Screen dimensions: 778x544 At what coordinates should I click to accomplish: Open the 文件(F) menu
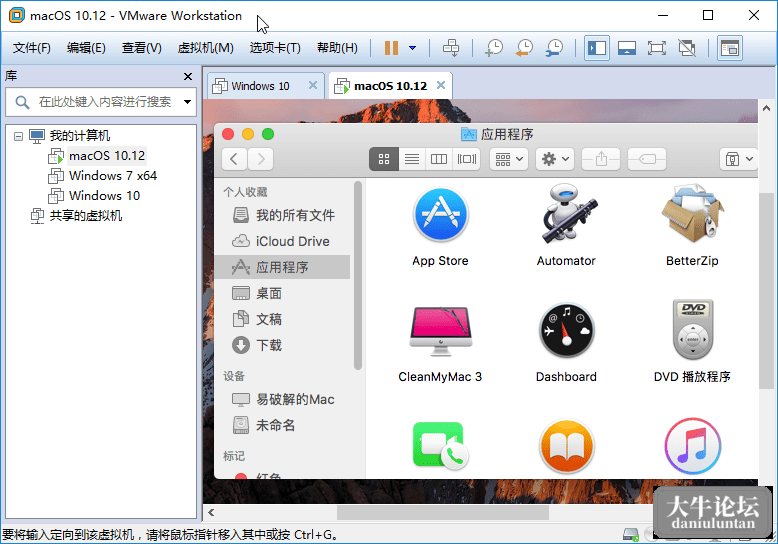pyautogui.click(x=32, y=48)
